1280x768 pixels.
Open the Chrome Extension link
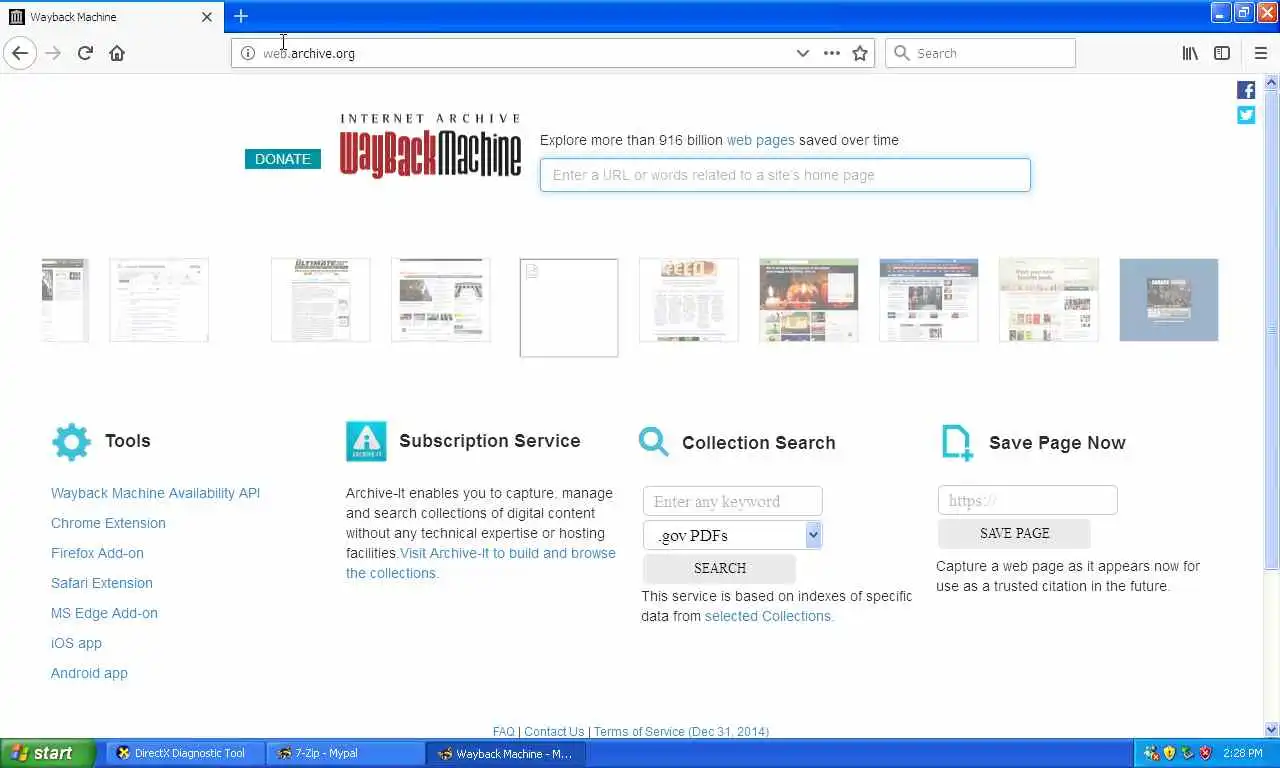coord(108,523)
